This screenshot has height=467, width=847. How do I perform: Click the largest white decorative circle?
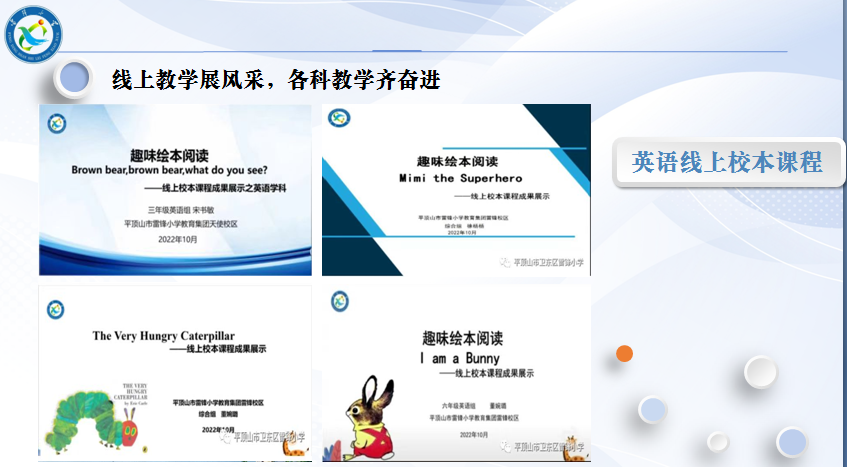tap(760, 372)
